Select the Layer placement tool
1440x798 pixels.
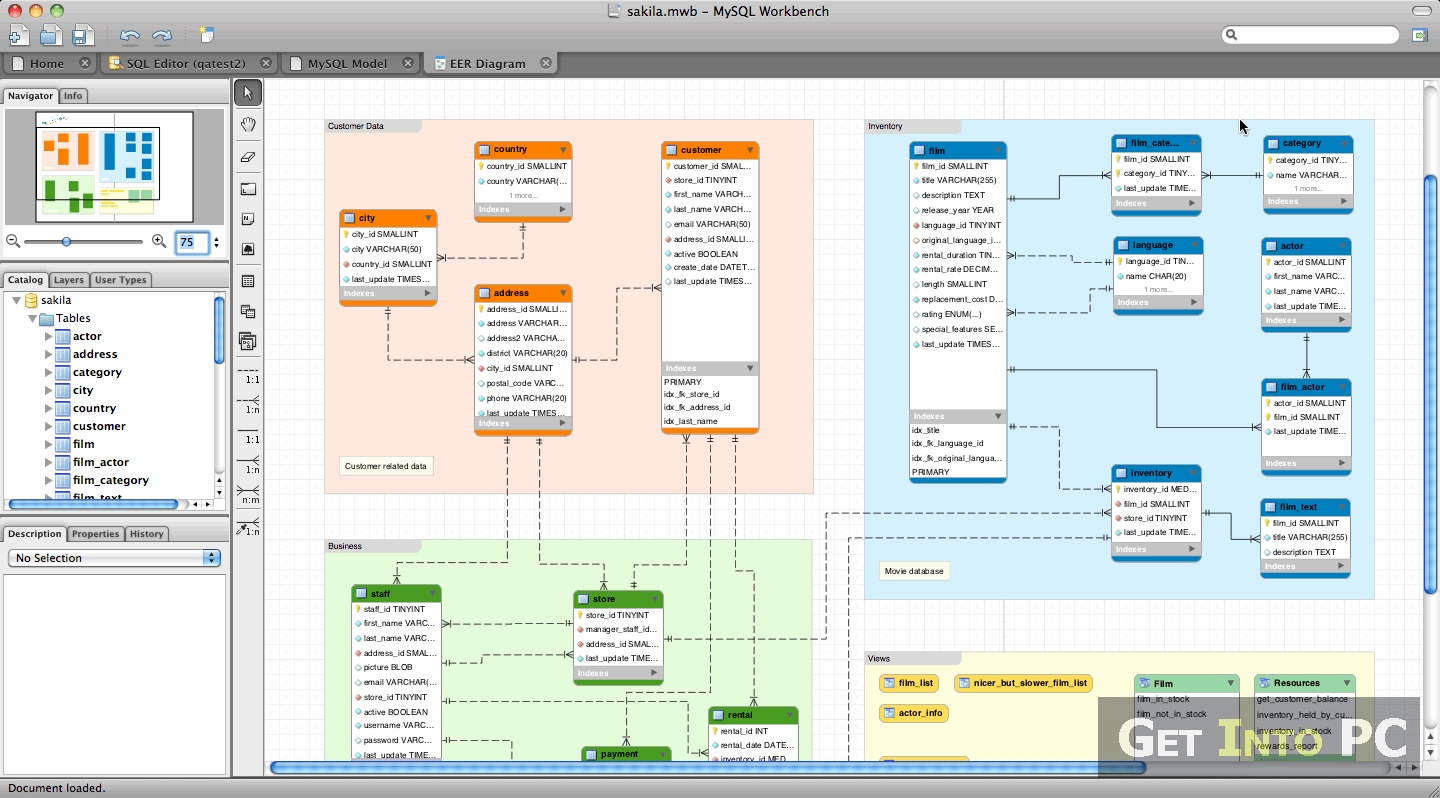(248, 189)
